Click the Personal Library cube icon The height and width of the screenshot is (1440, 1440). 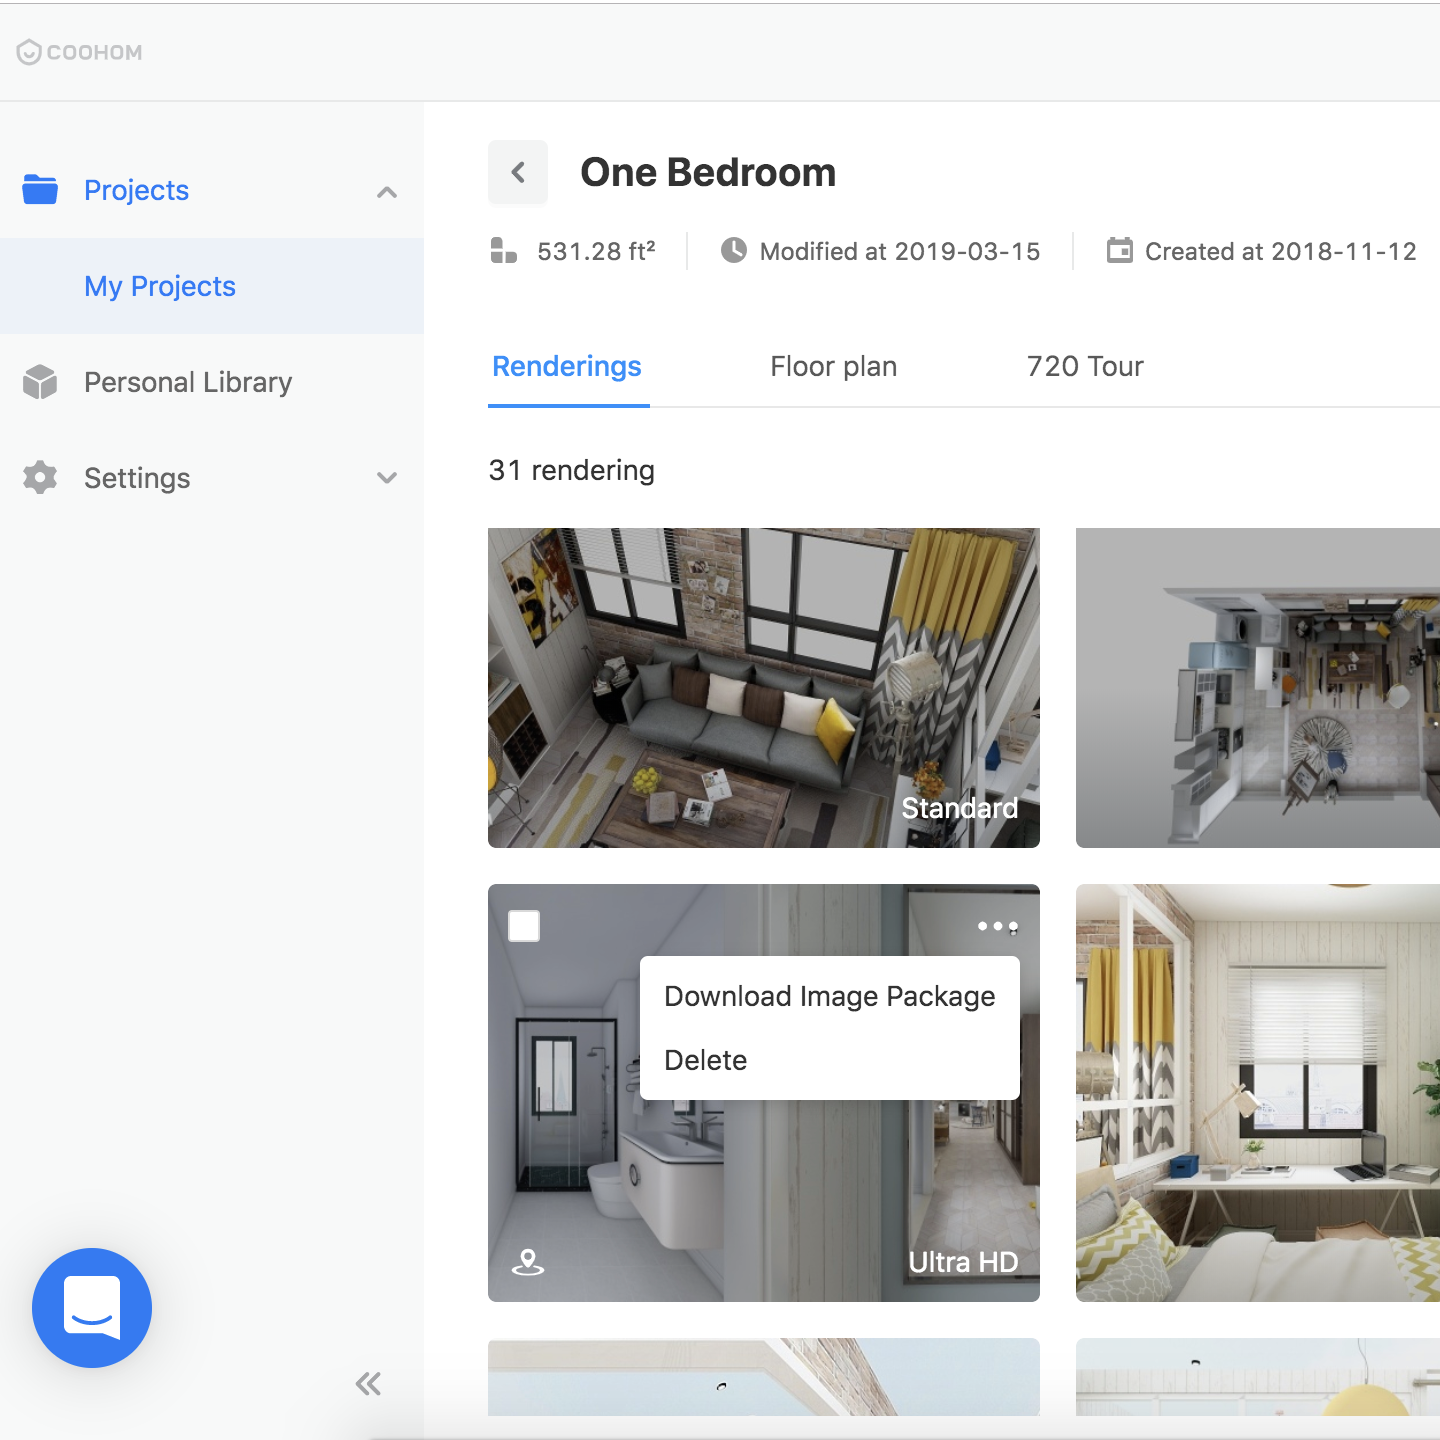click(x=40, y=381)
